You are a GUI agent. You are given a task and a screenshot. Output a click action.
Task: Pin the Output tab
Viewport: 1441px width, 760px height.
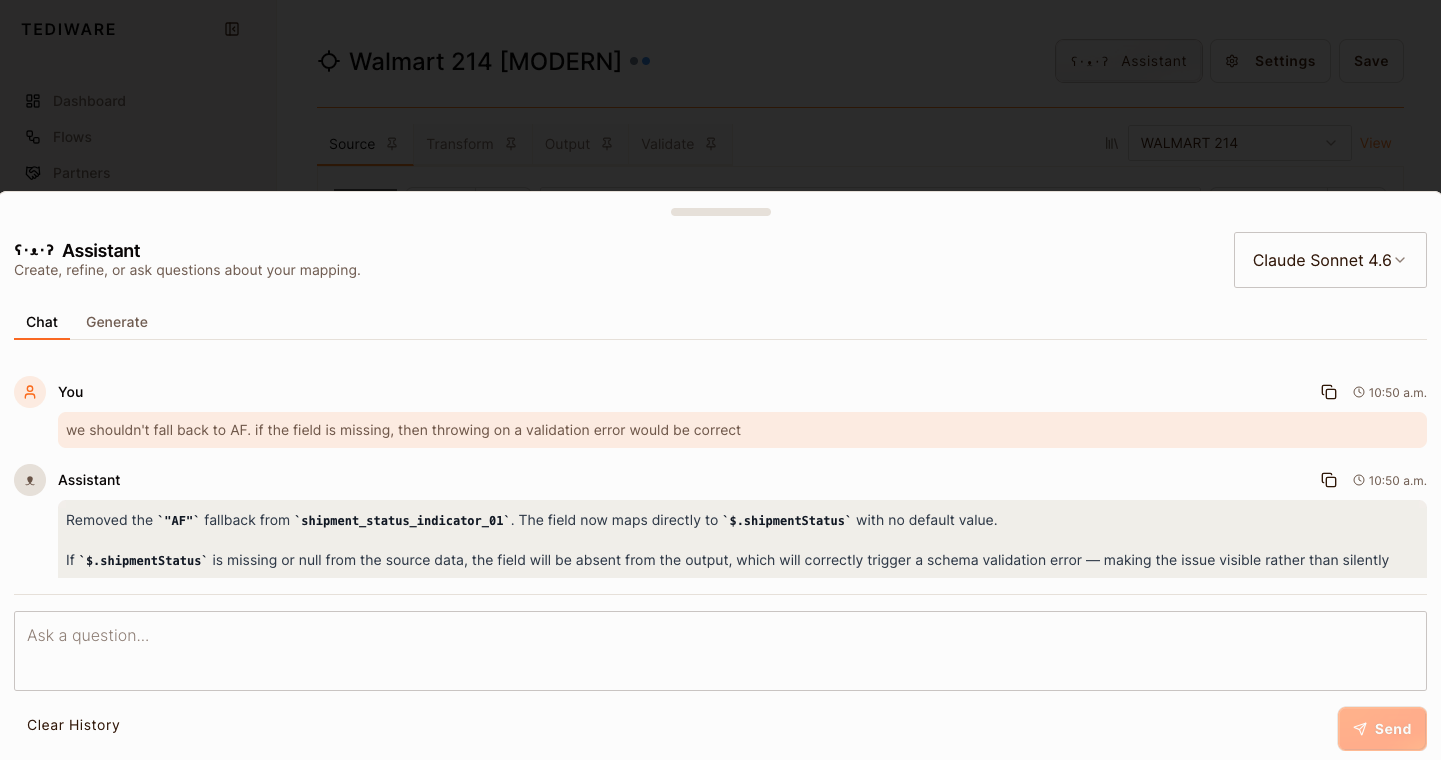click(x=607, y=144)
